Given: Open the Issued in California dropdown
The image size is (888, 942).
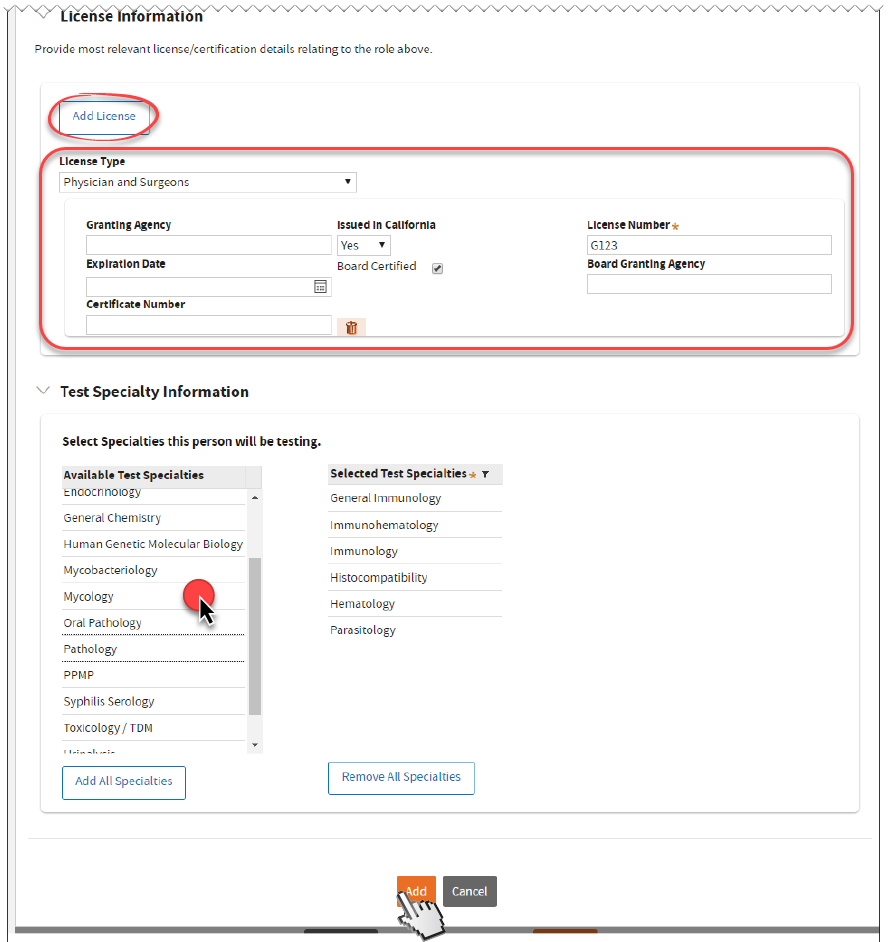Looking at the screenshot, I should 364,245.
